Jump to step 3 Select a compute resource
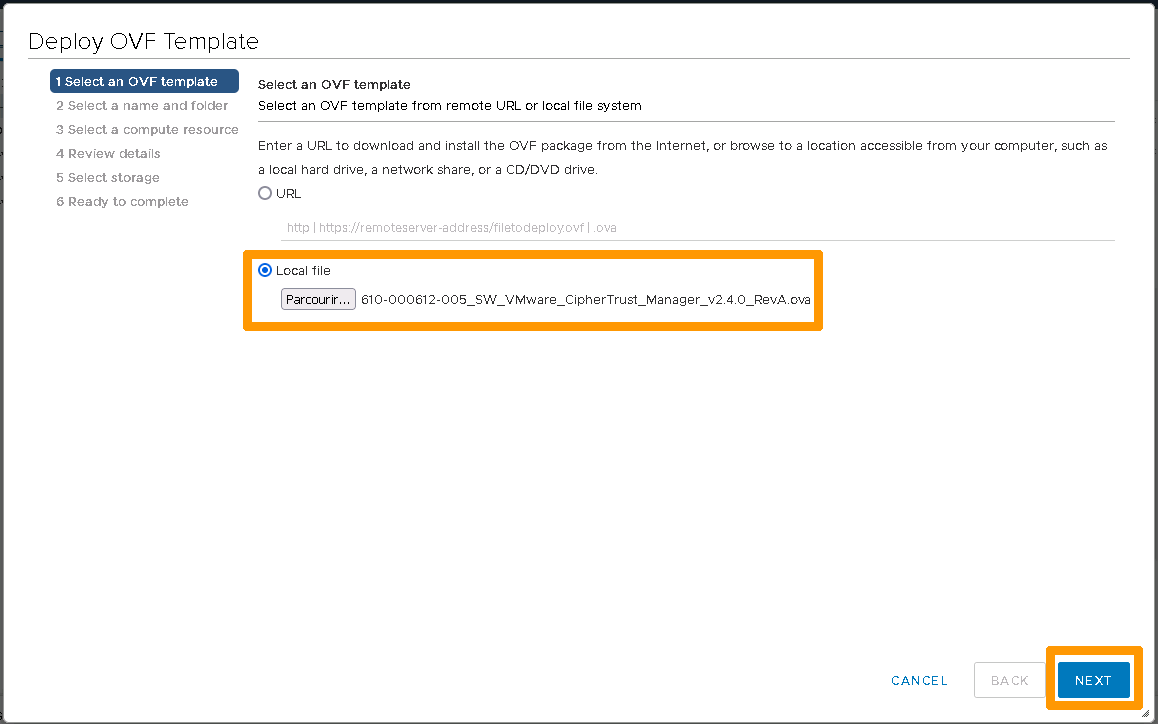The height and width of the screenshot is (724, 1158). coord(147,130)
